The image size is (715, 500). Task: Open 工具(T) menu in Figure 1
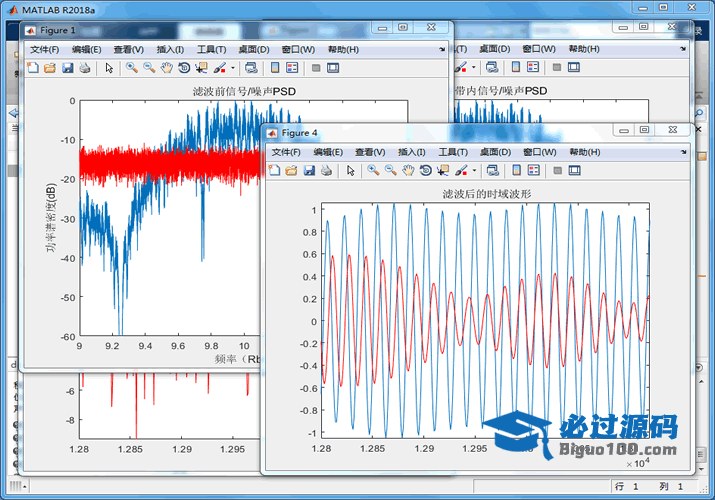click(x=212, y=49)
